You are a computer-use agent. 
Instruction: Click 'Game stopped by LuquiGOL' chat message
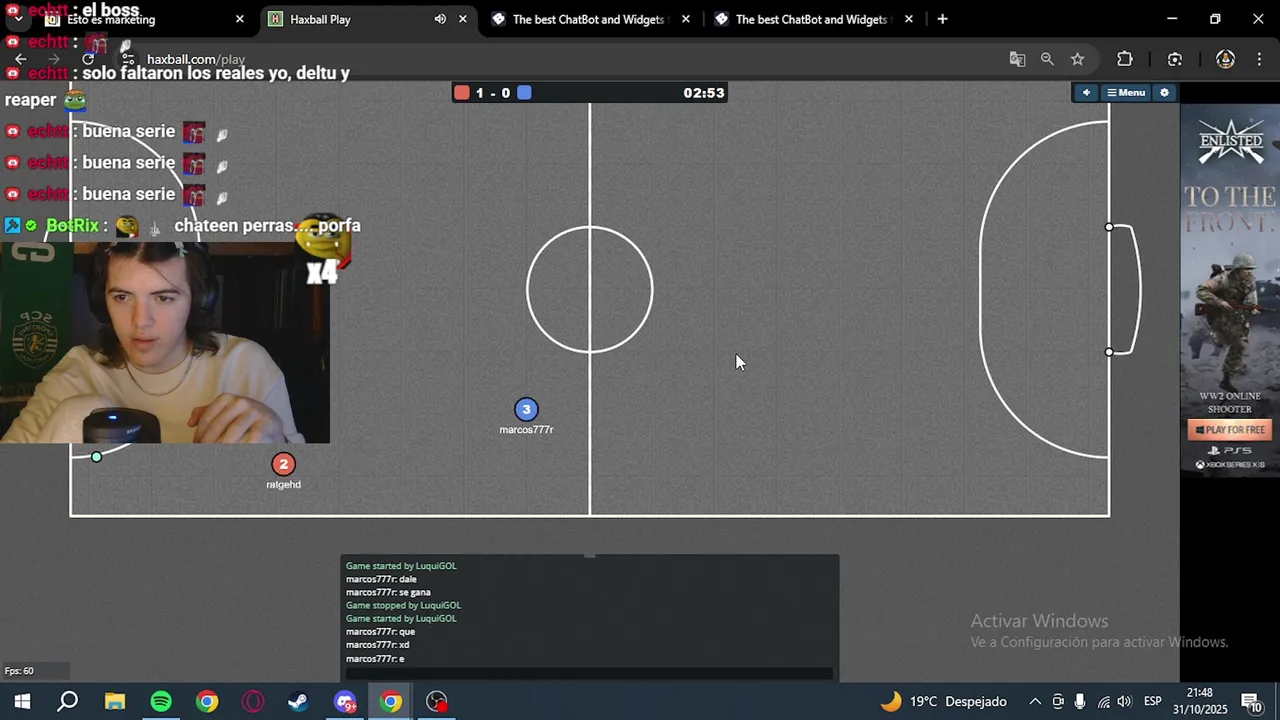[x=403, y=605]
